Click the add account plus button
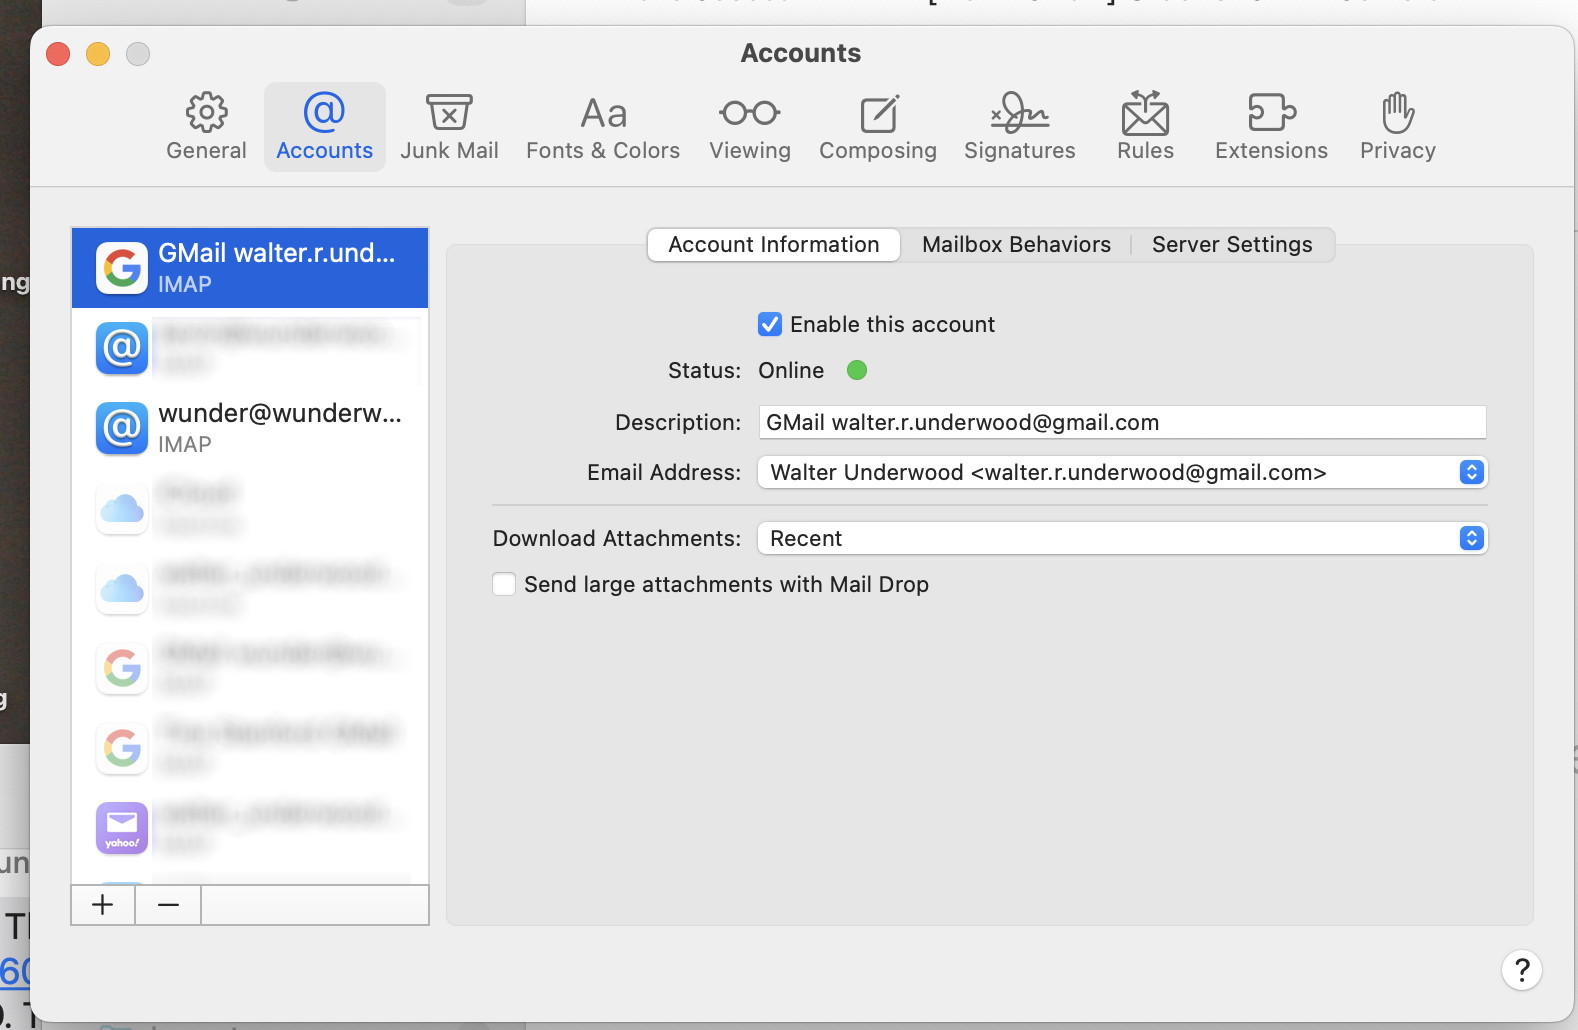Image resolution: width=1578 pixels, height=1030 pixels. point(103,905)
